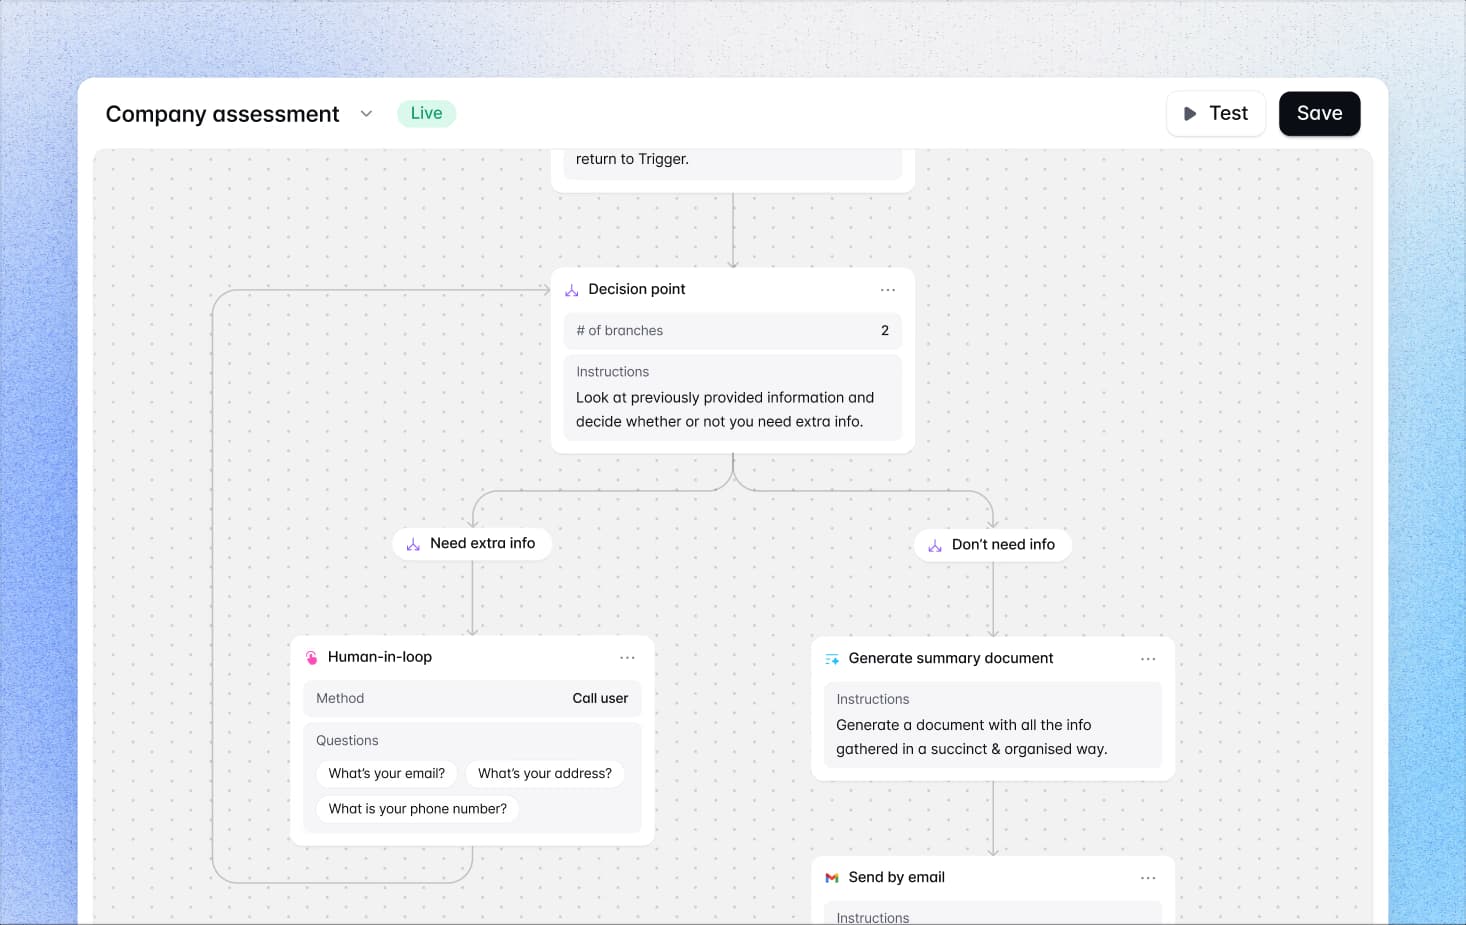This screenshot has width=1466, height=925.
Task: Open the options menu on Human-in-loop
Action: [x=628, y=657]
